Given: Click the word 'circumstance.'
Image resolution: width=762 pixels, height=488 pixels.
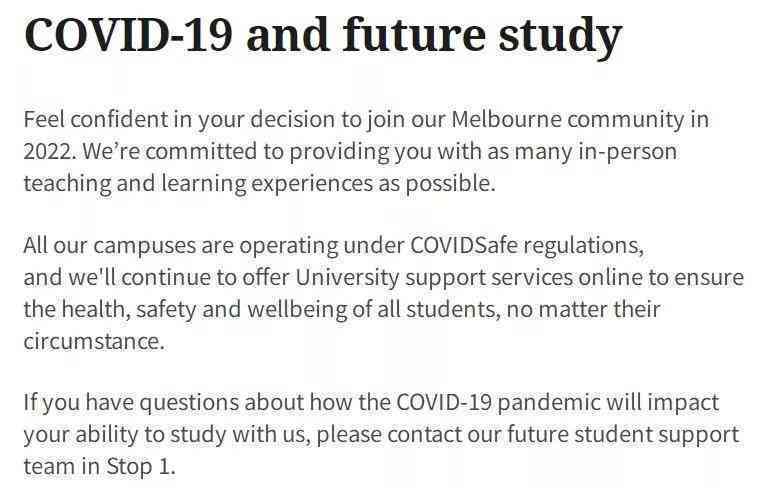Looking at the screenshot, I should [x=94, y=341].
